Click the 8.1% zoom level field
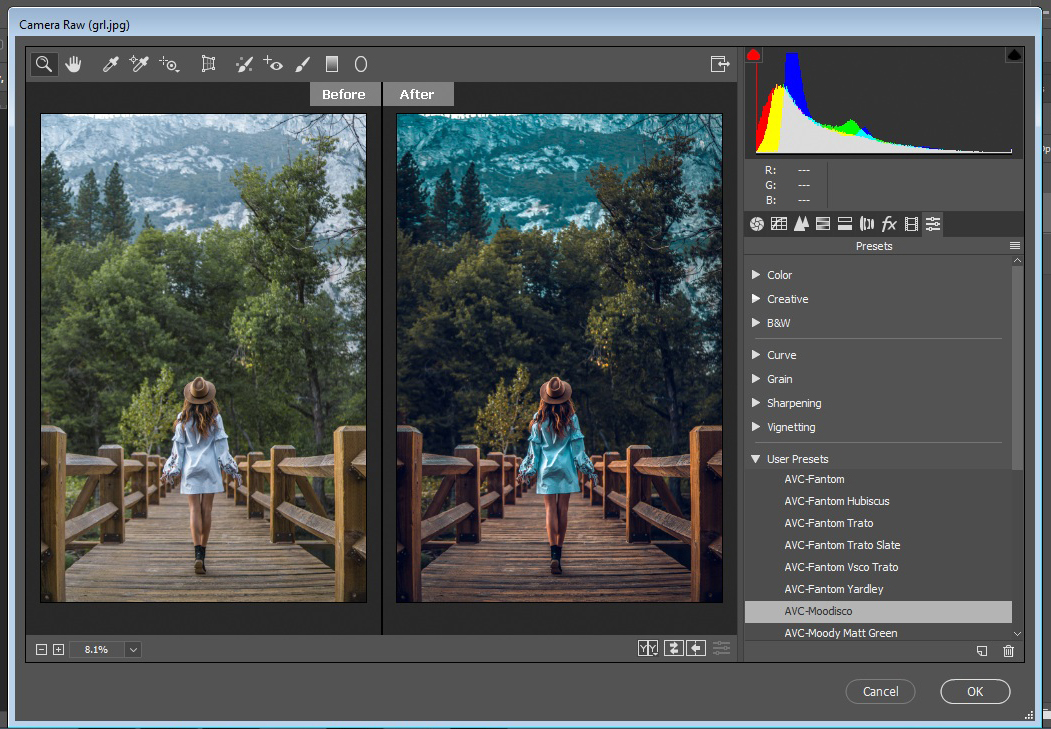 tap(96, 649)
